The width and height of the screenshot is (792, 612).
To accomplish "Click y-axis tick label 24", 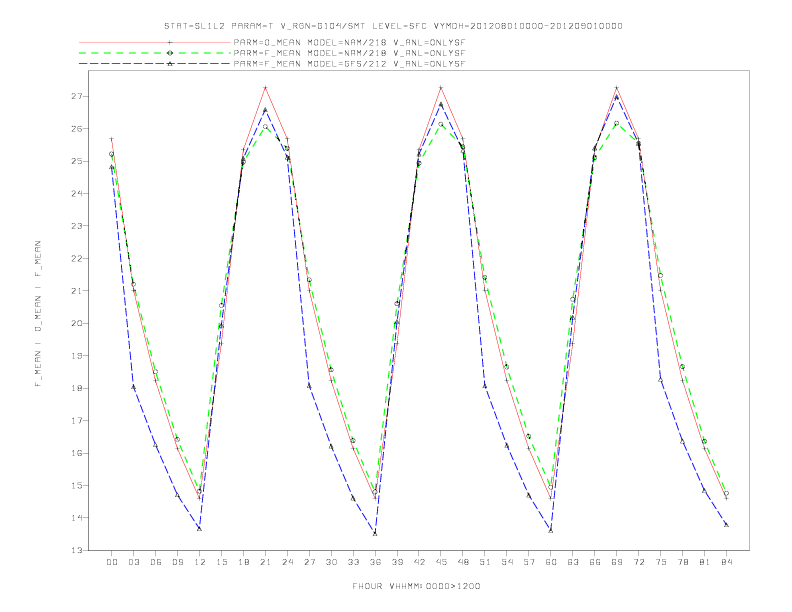I will [x=77, y=193].
